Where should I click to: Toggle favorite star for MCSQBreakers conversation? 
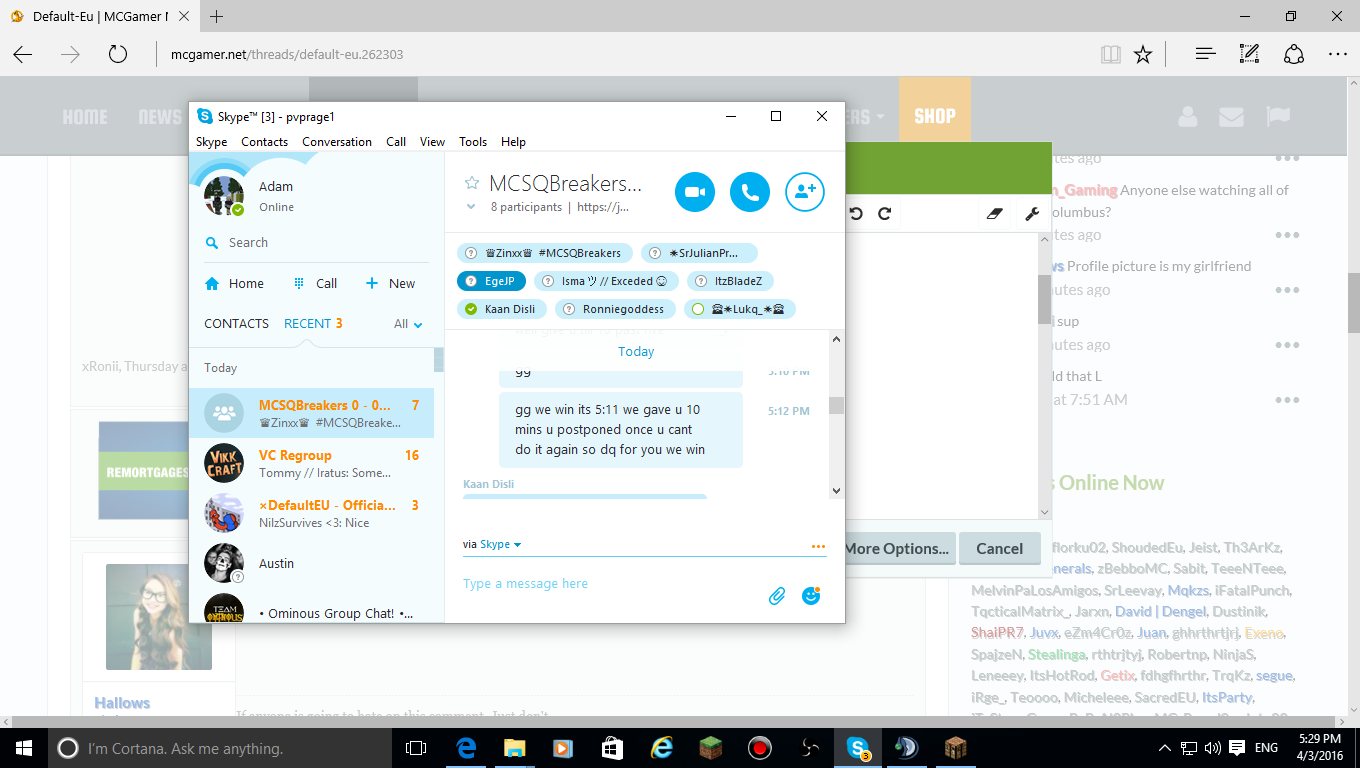point(472,183)
